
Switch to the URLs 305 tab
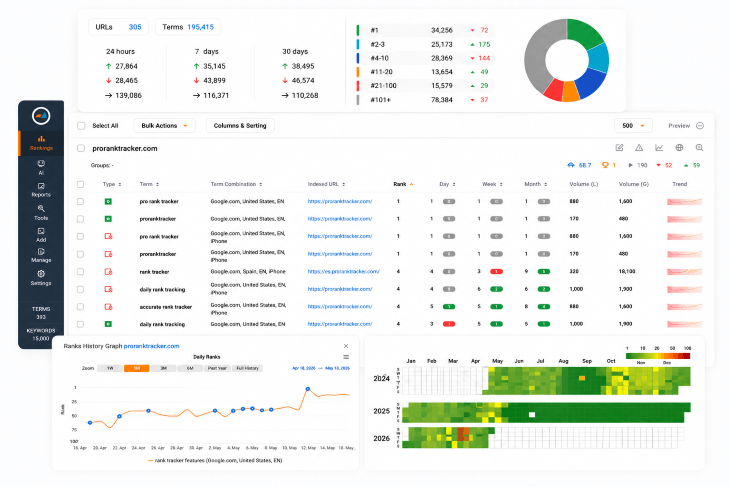point(118,27)
